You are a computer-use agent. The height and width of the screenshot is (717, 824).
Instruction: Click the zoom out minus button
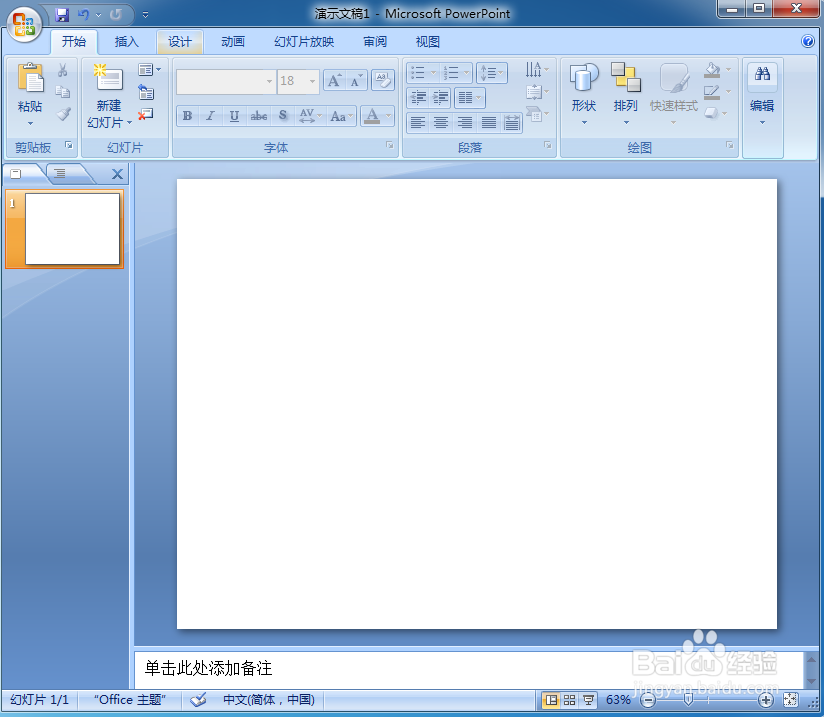tap(648, 700)
